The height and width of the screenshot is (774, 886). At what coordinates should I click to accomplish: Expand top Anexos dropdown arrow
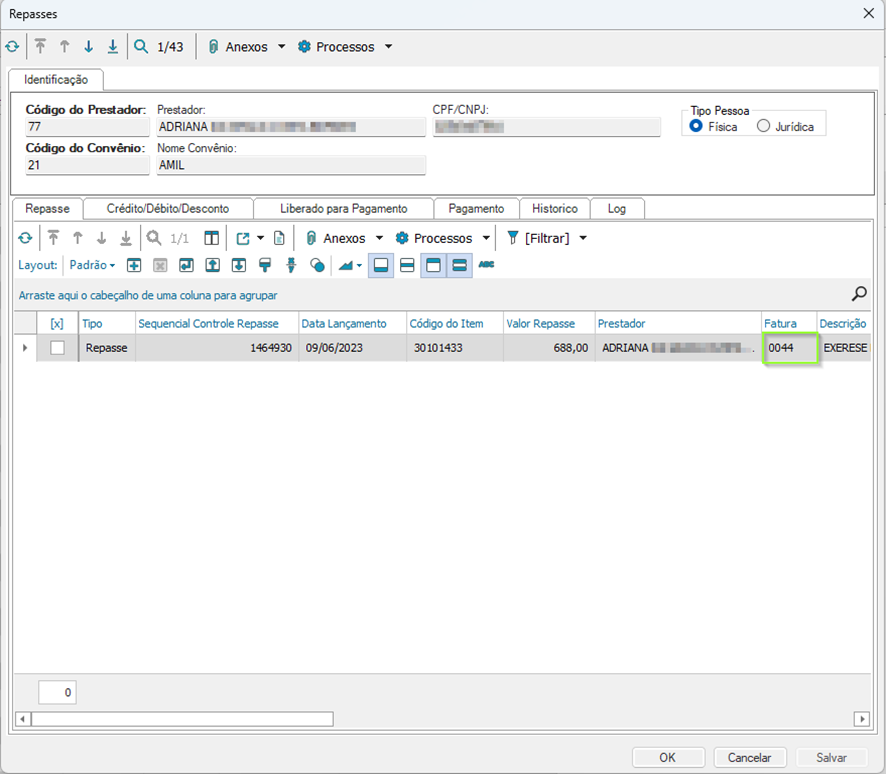pos(281,46)
